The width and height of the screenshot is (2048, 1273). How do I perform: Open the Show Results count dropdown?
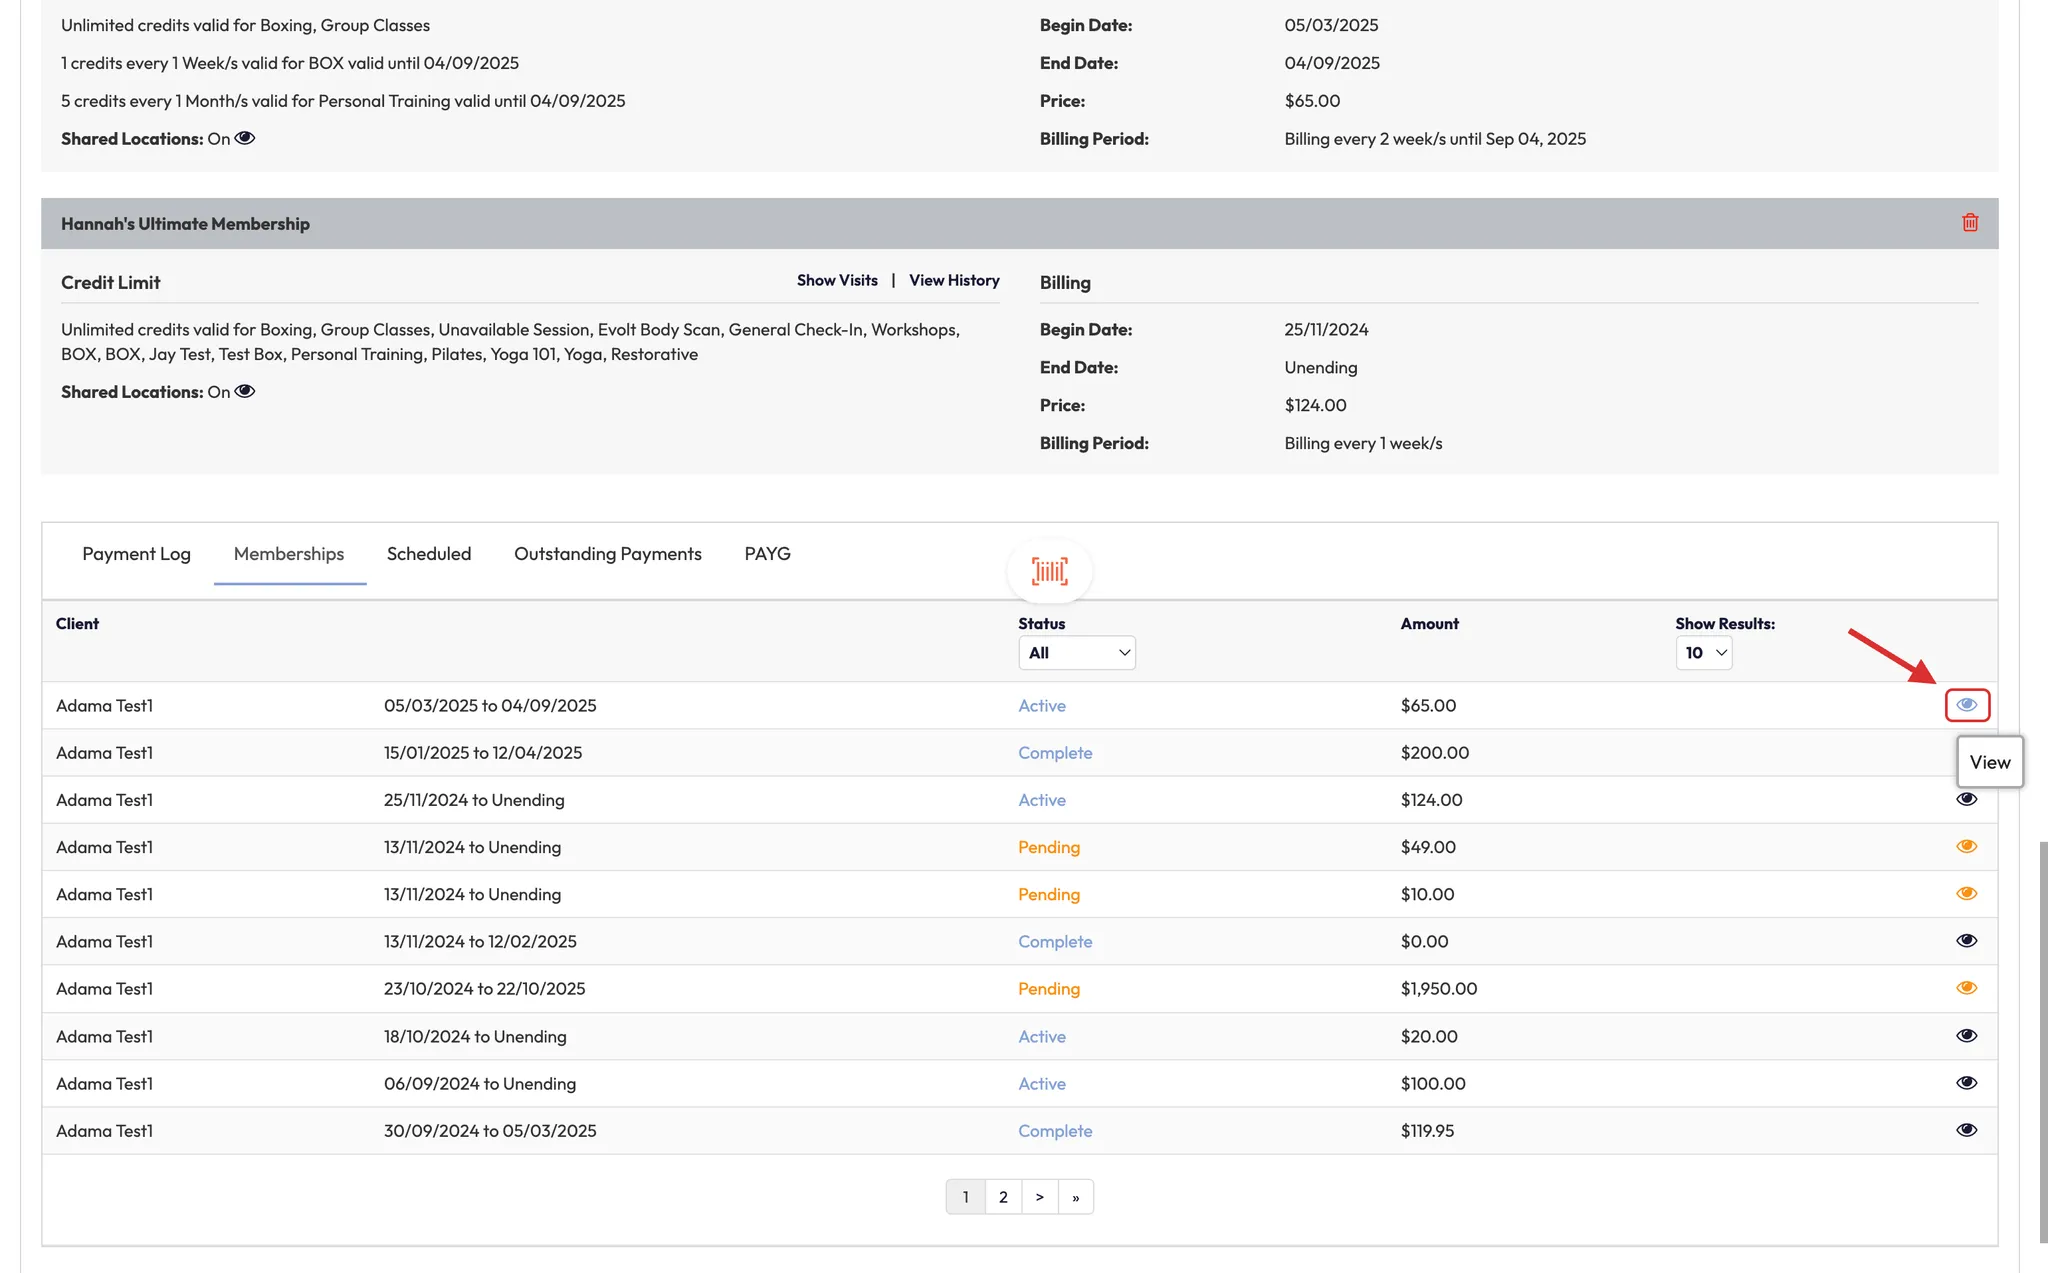coord(1703,653)
